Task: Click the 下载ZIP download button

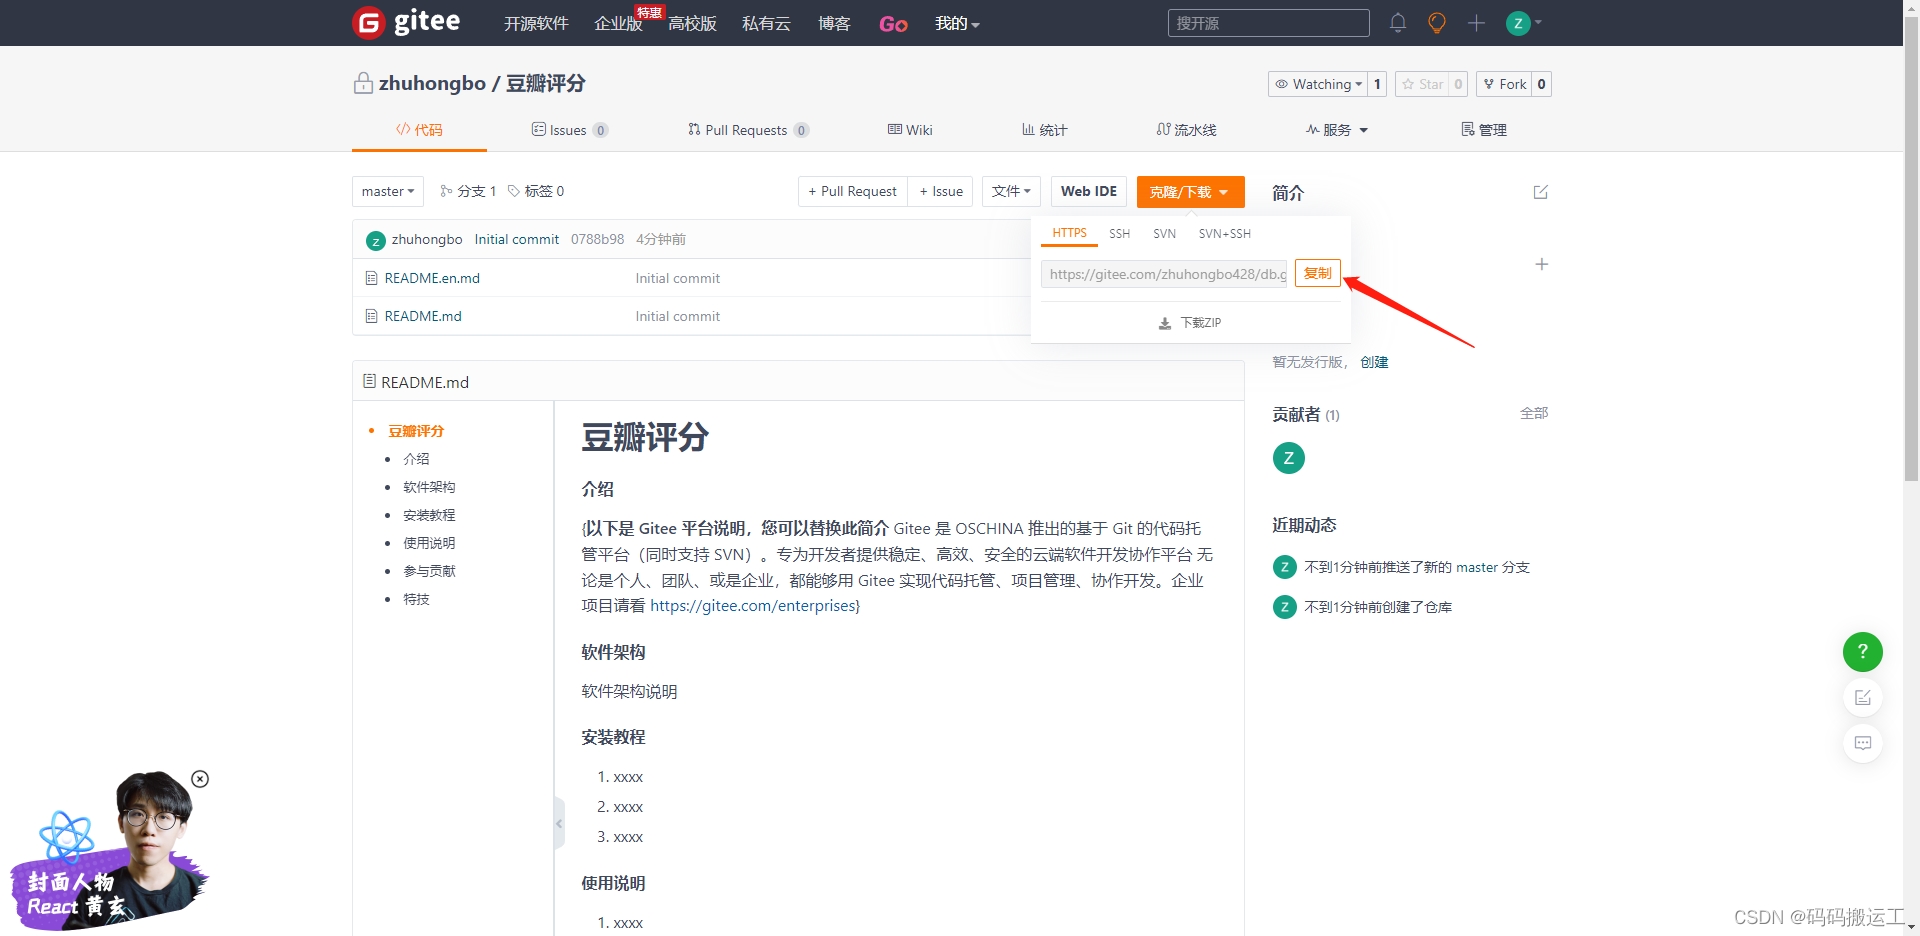Action: 1190,323
